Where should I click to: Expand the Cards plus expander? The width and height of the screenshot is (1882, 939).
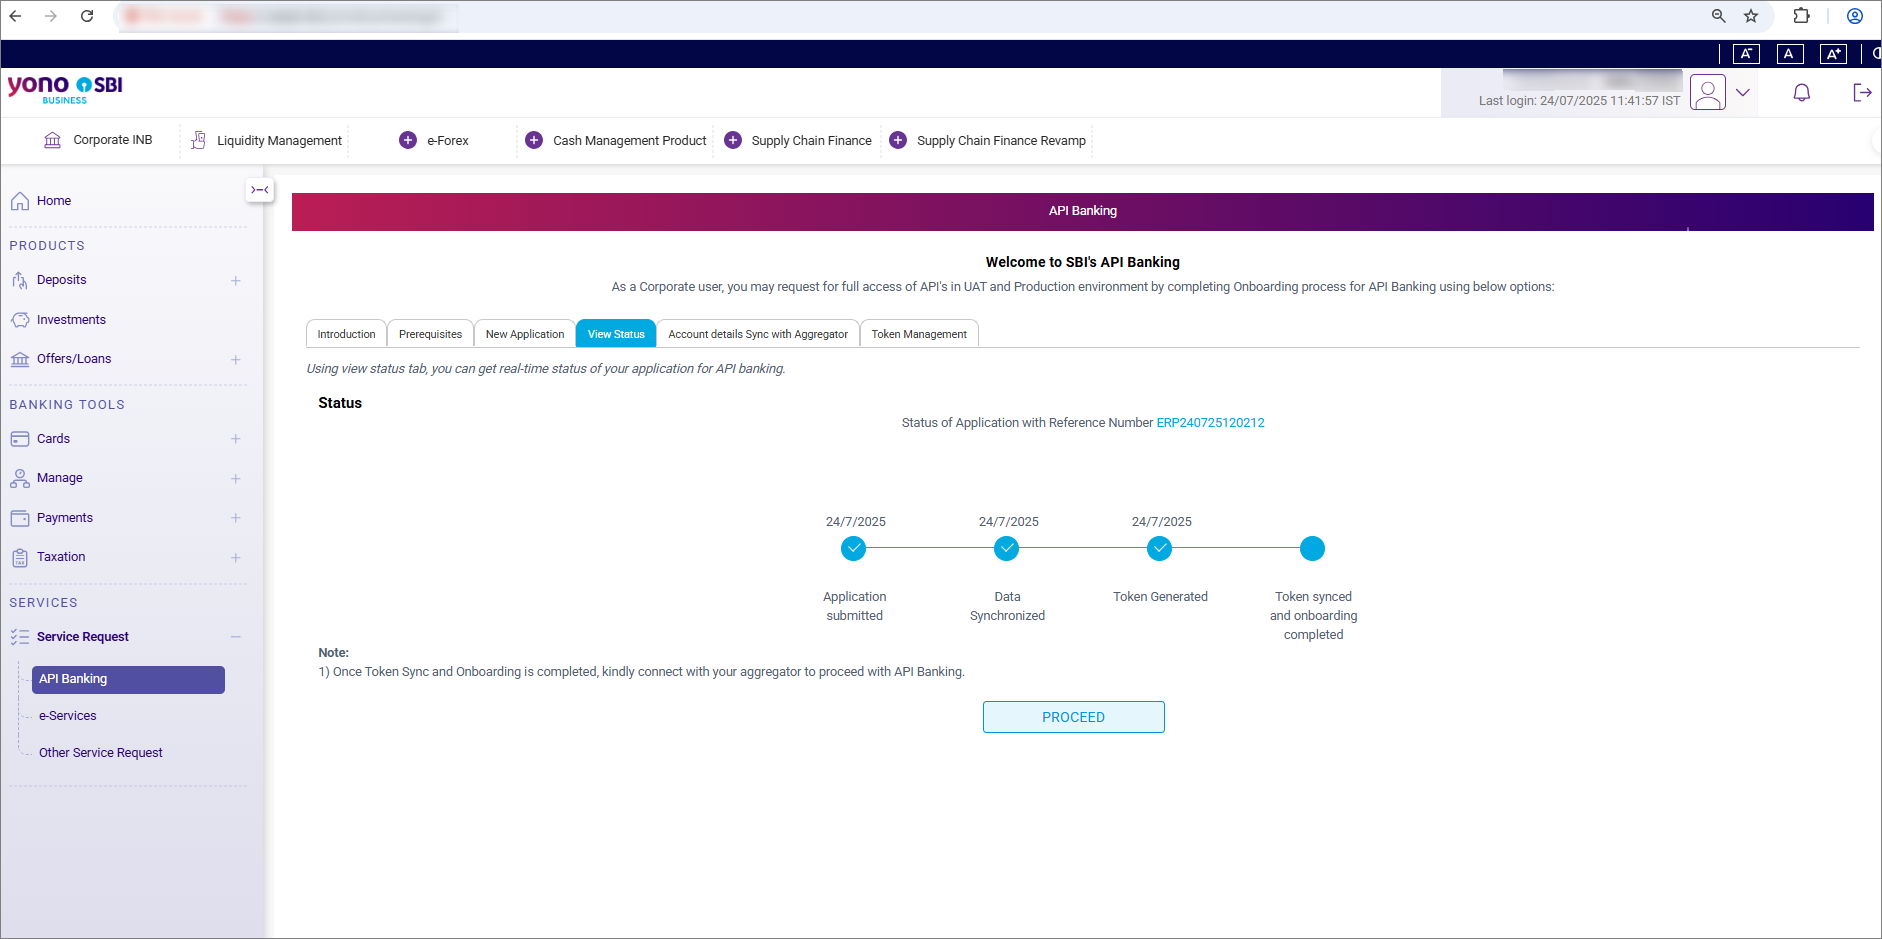(236, 439)
